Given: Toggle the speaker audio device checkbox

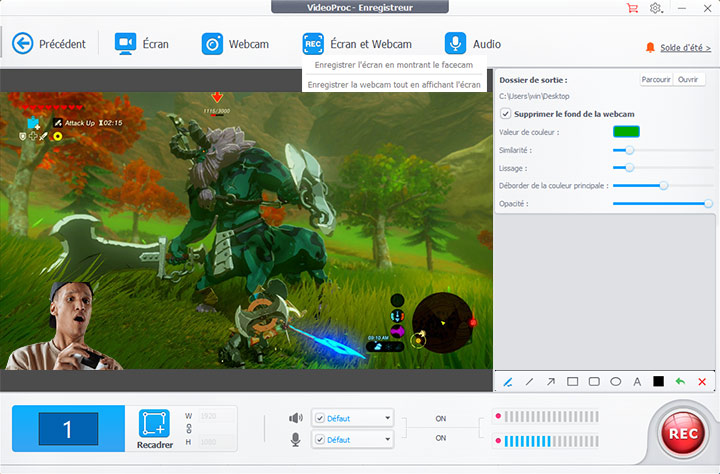Looking at the screenshot, I should tap(319, 418).
